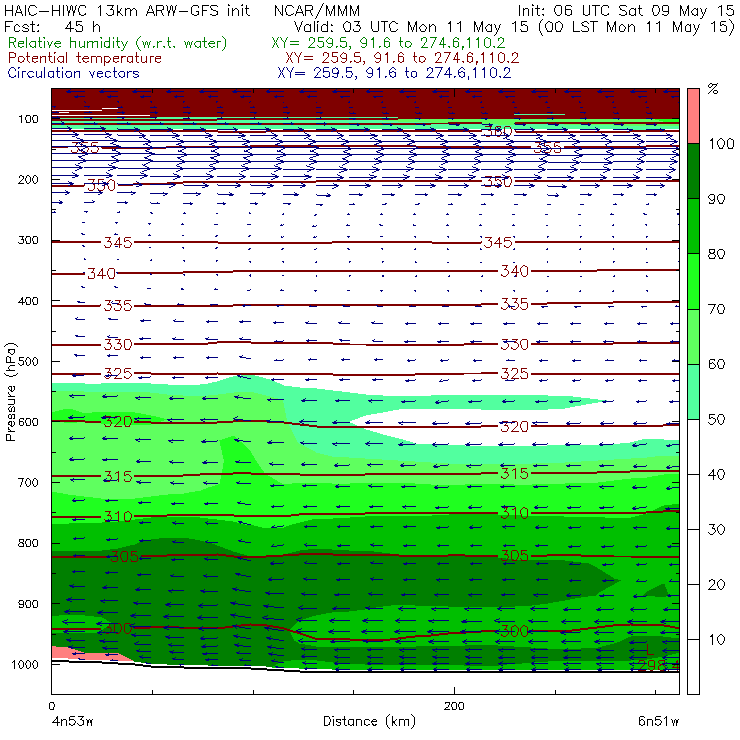Click the 'Fcst: 45 h' forecast label
Viewport: 740px width, 740px height.
(x=52, y=27)
